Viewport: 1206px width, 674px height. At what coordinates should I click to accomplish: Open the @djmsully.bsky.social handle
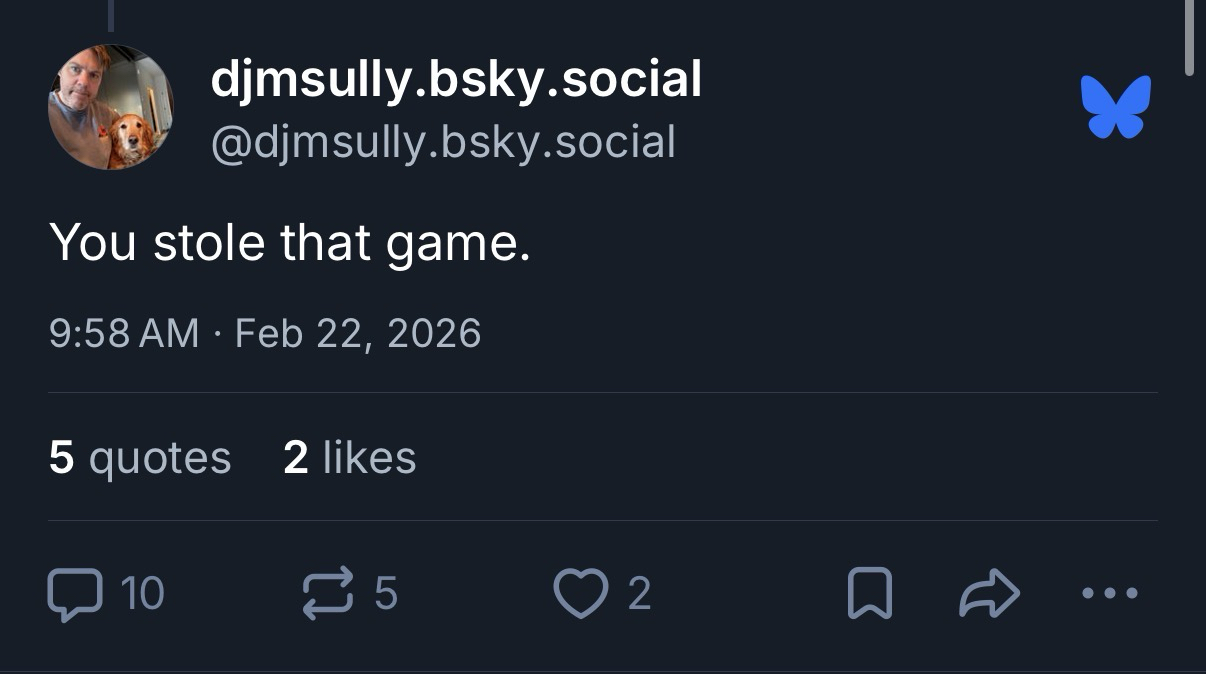(x=443, y=142)
